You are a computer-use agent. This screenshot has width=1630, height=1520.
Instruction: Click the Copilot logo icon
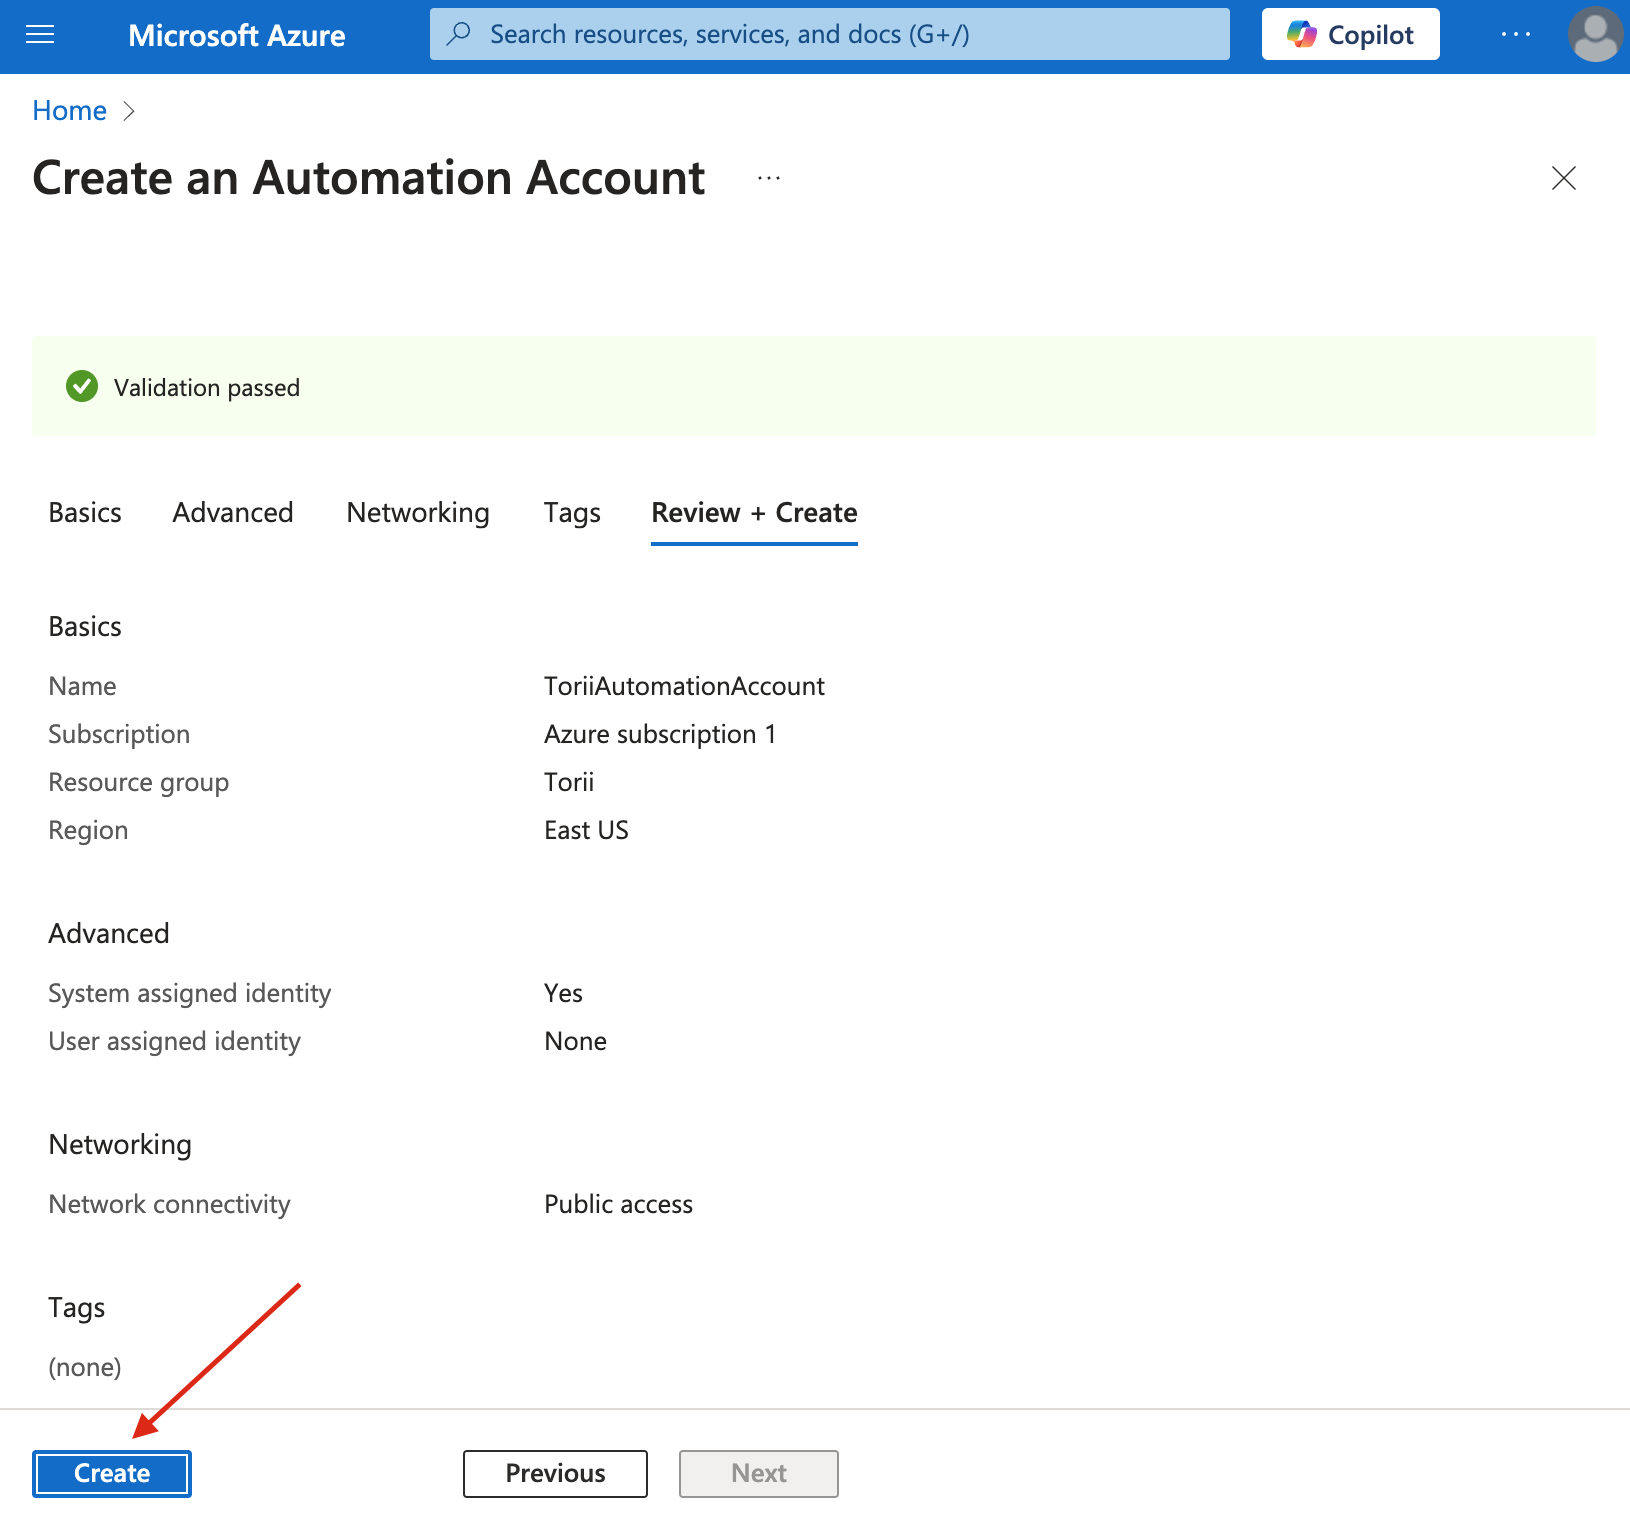(x=1301, y=34)
